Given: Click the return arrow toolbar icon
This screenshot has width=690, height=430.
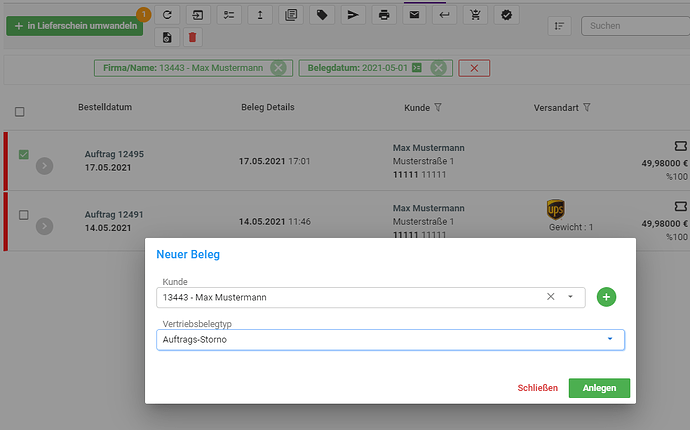Looking at the screenshot, I should click(x=444, y=15).
